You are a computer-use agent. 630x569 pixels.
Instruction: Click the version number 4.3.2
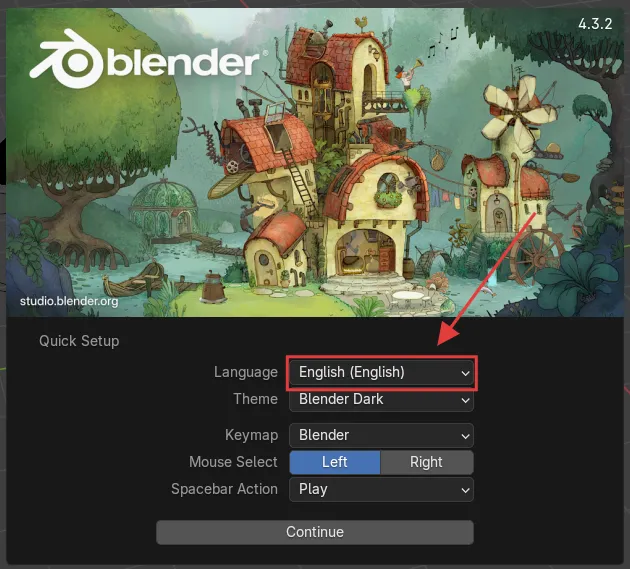pyautogui.click(x=595, y=24)
